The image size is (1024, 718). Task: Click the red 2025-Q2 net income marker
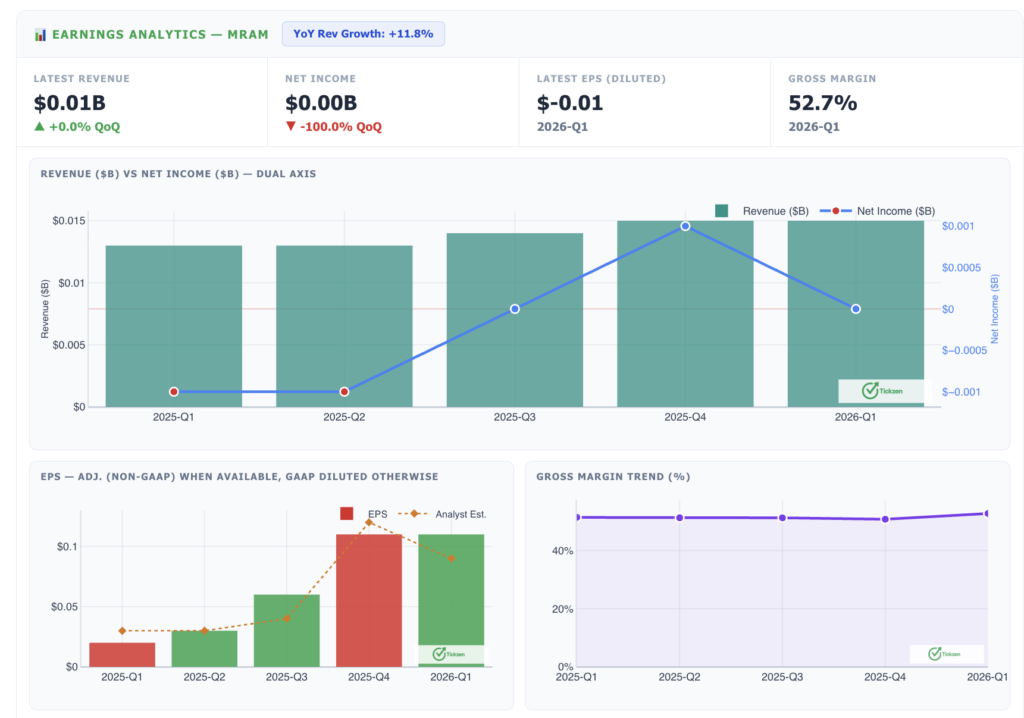[344, 392]
